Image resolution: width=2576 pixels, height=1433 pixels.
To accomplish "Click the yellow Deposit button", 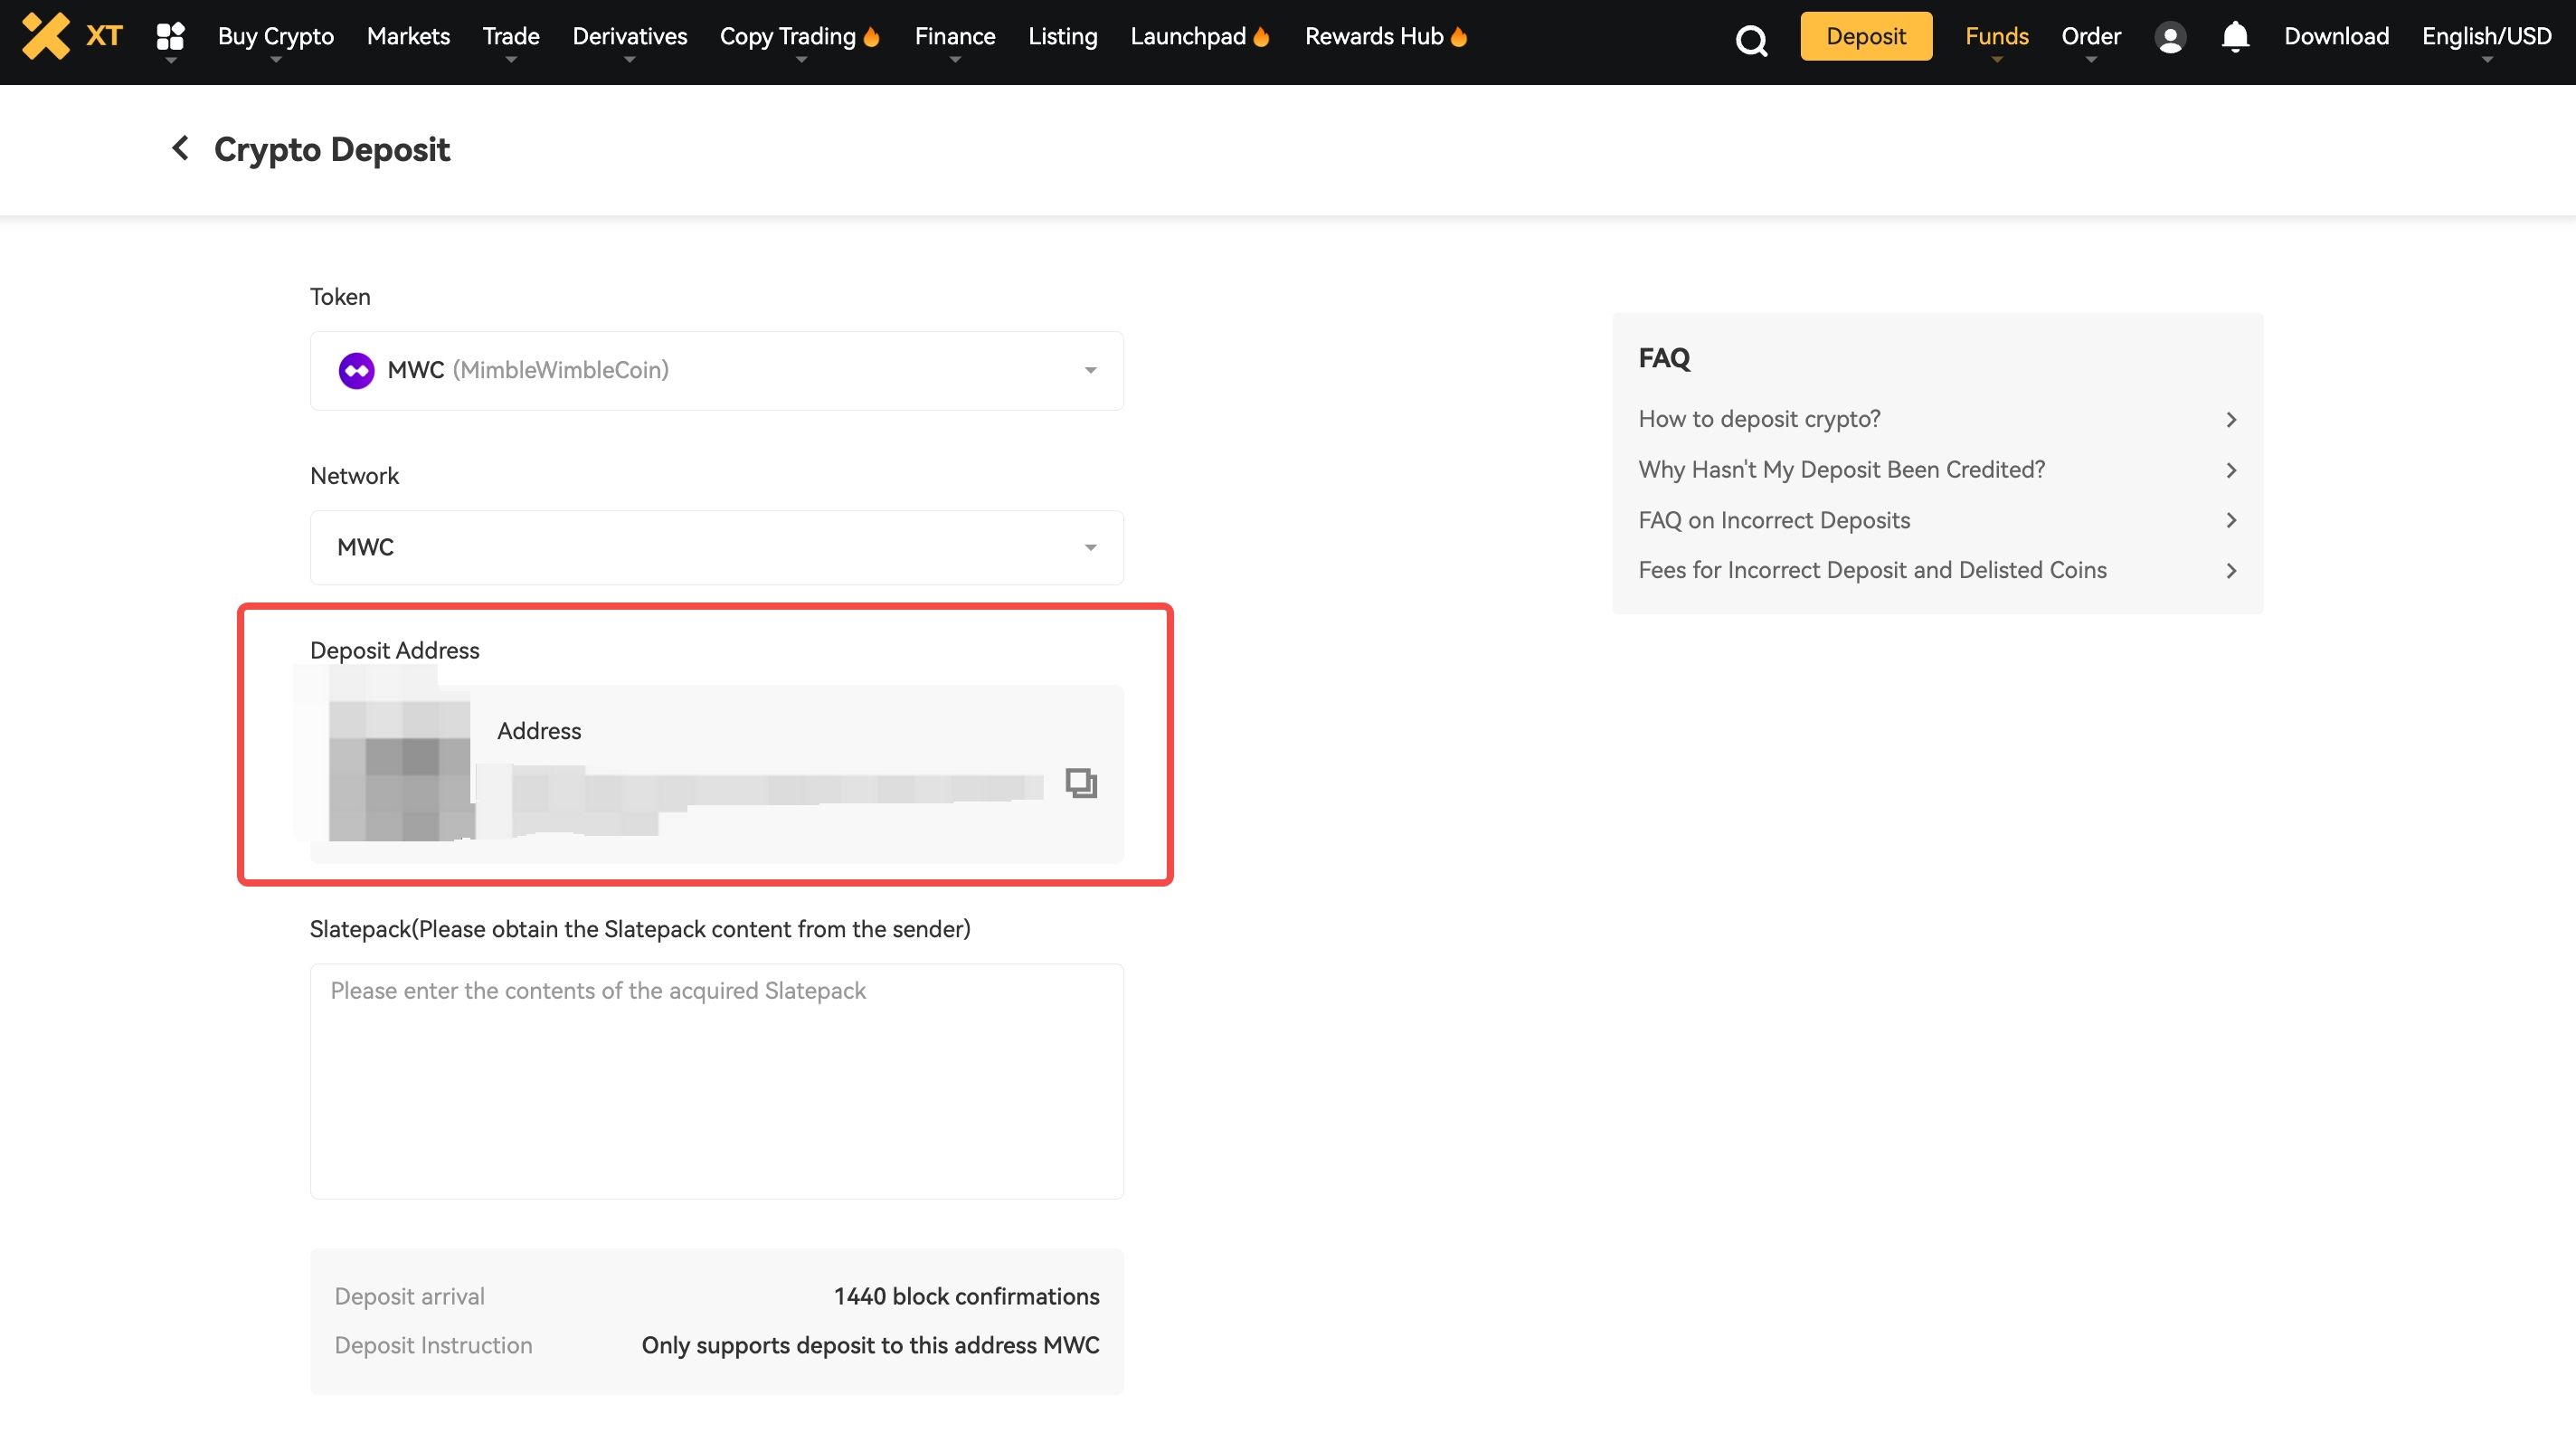I will pyautogui.click(x=1865, y=37).
